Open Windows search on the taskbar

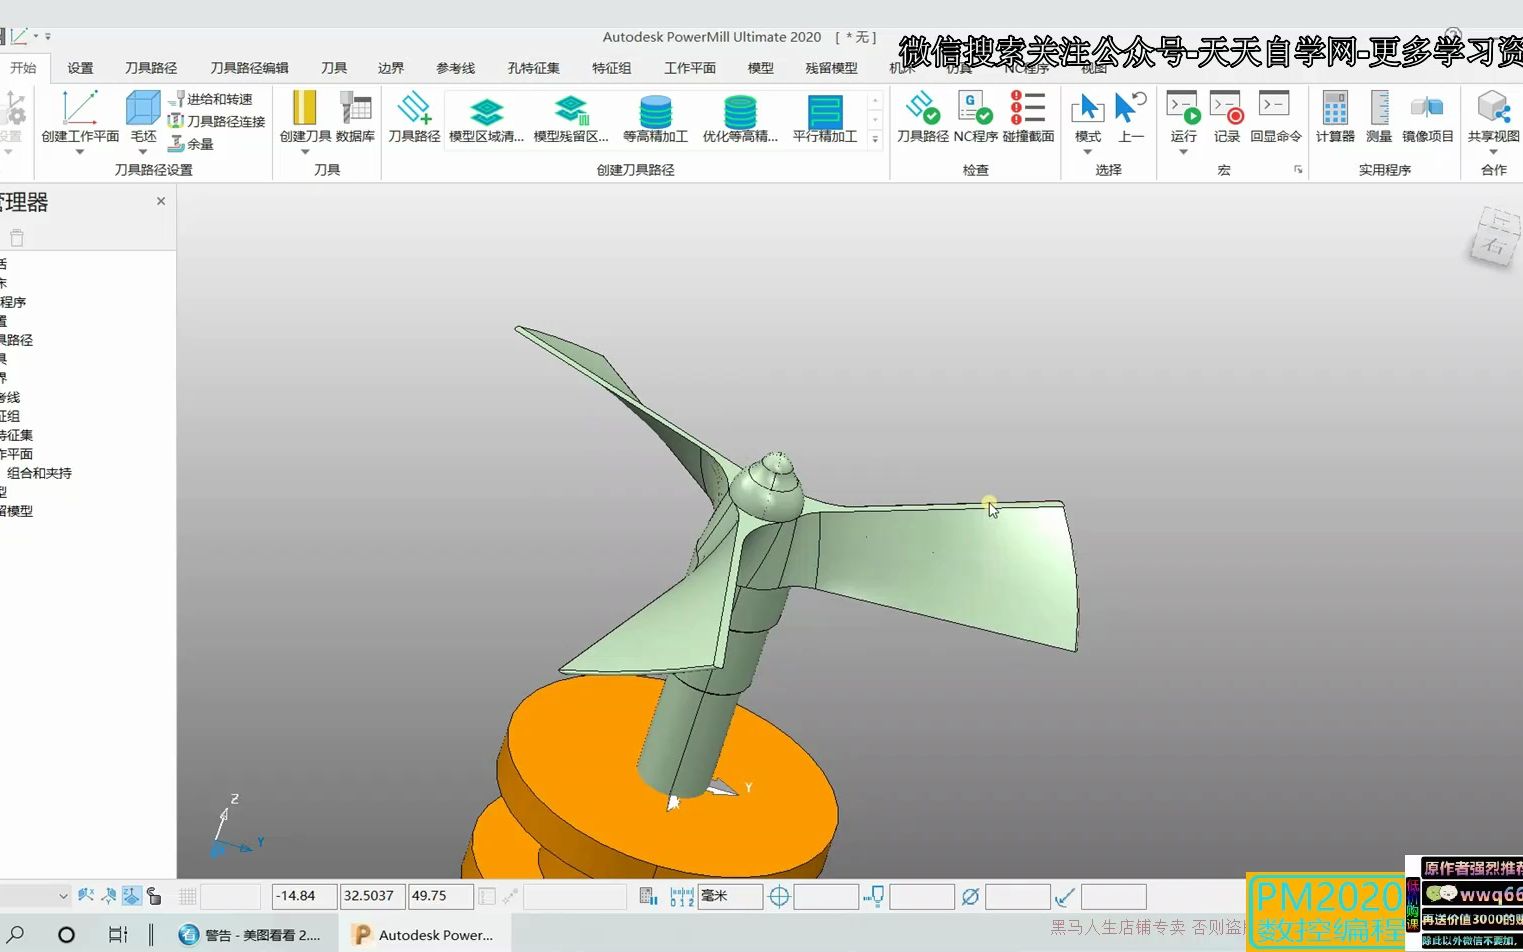[x=17, y=934]
